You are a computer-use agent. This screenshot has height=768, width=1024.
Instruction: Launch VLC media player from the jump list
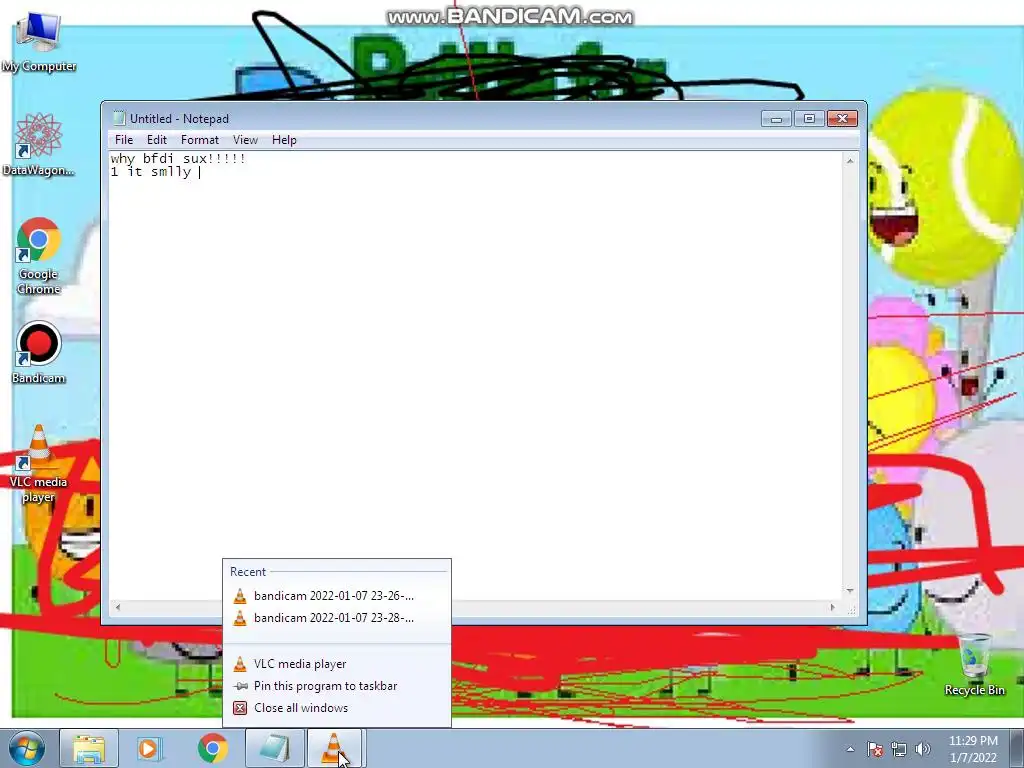(336, 664)
